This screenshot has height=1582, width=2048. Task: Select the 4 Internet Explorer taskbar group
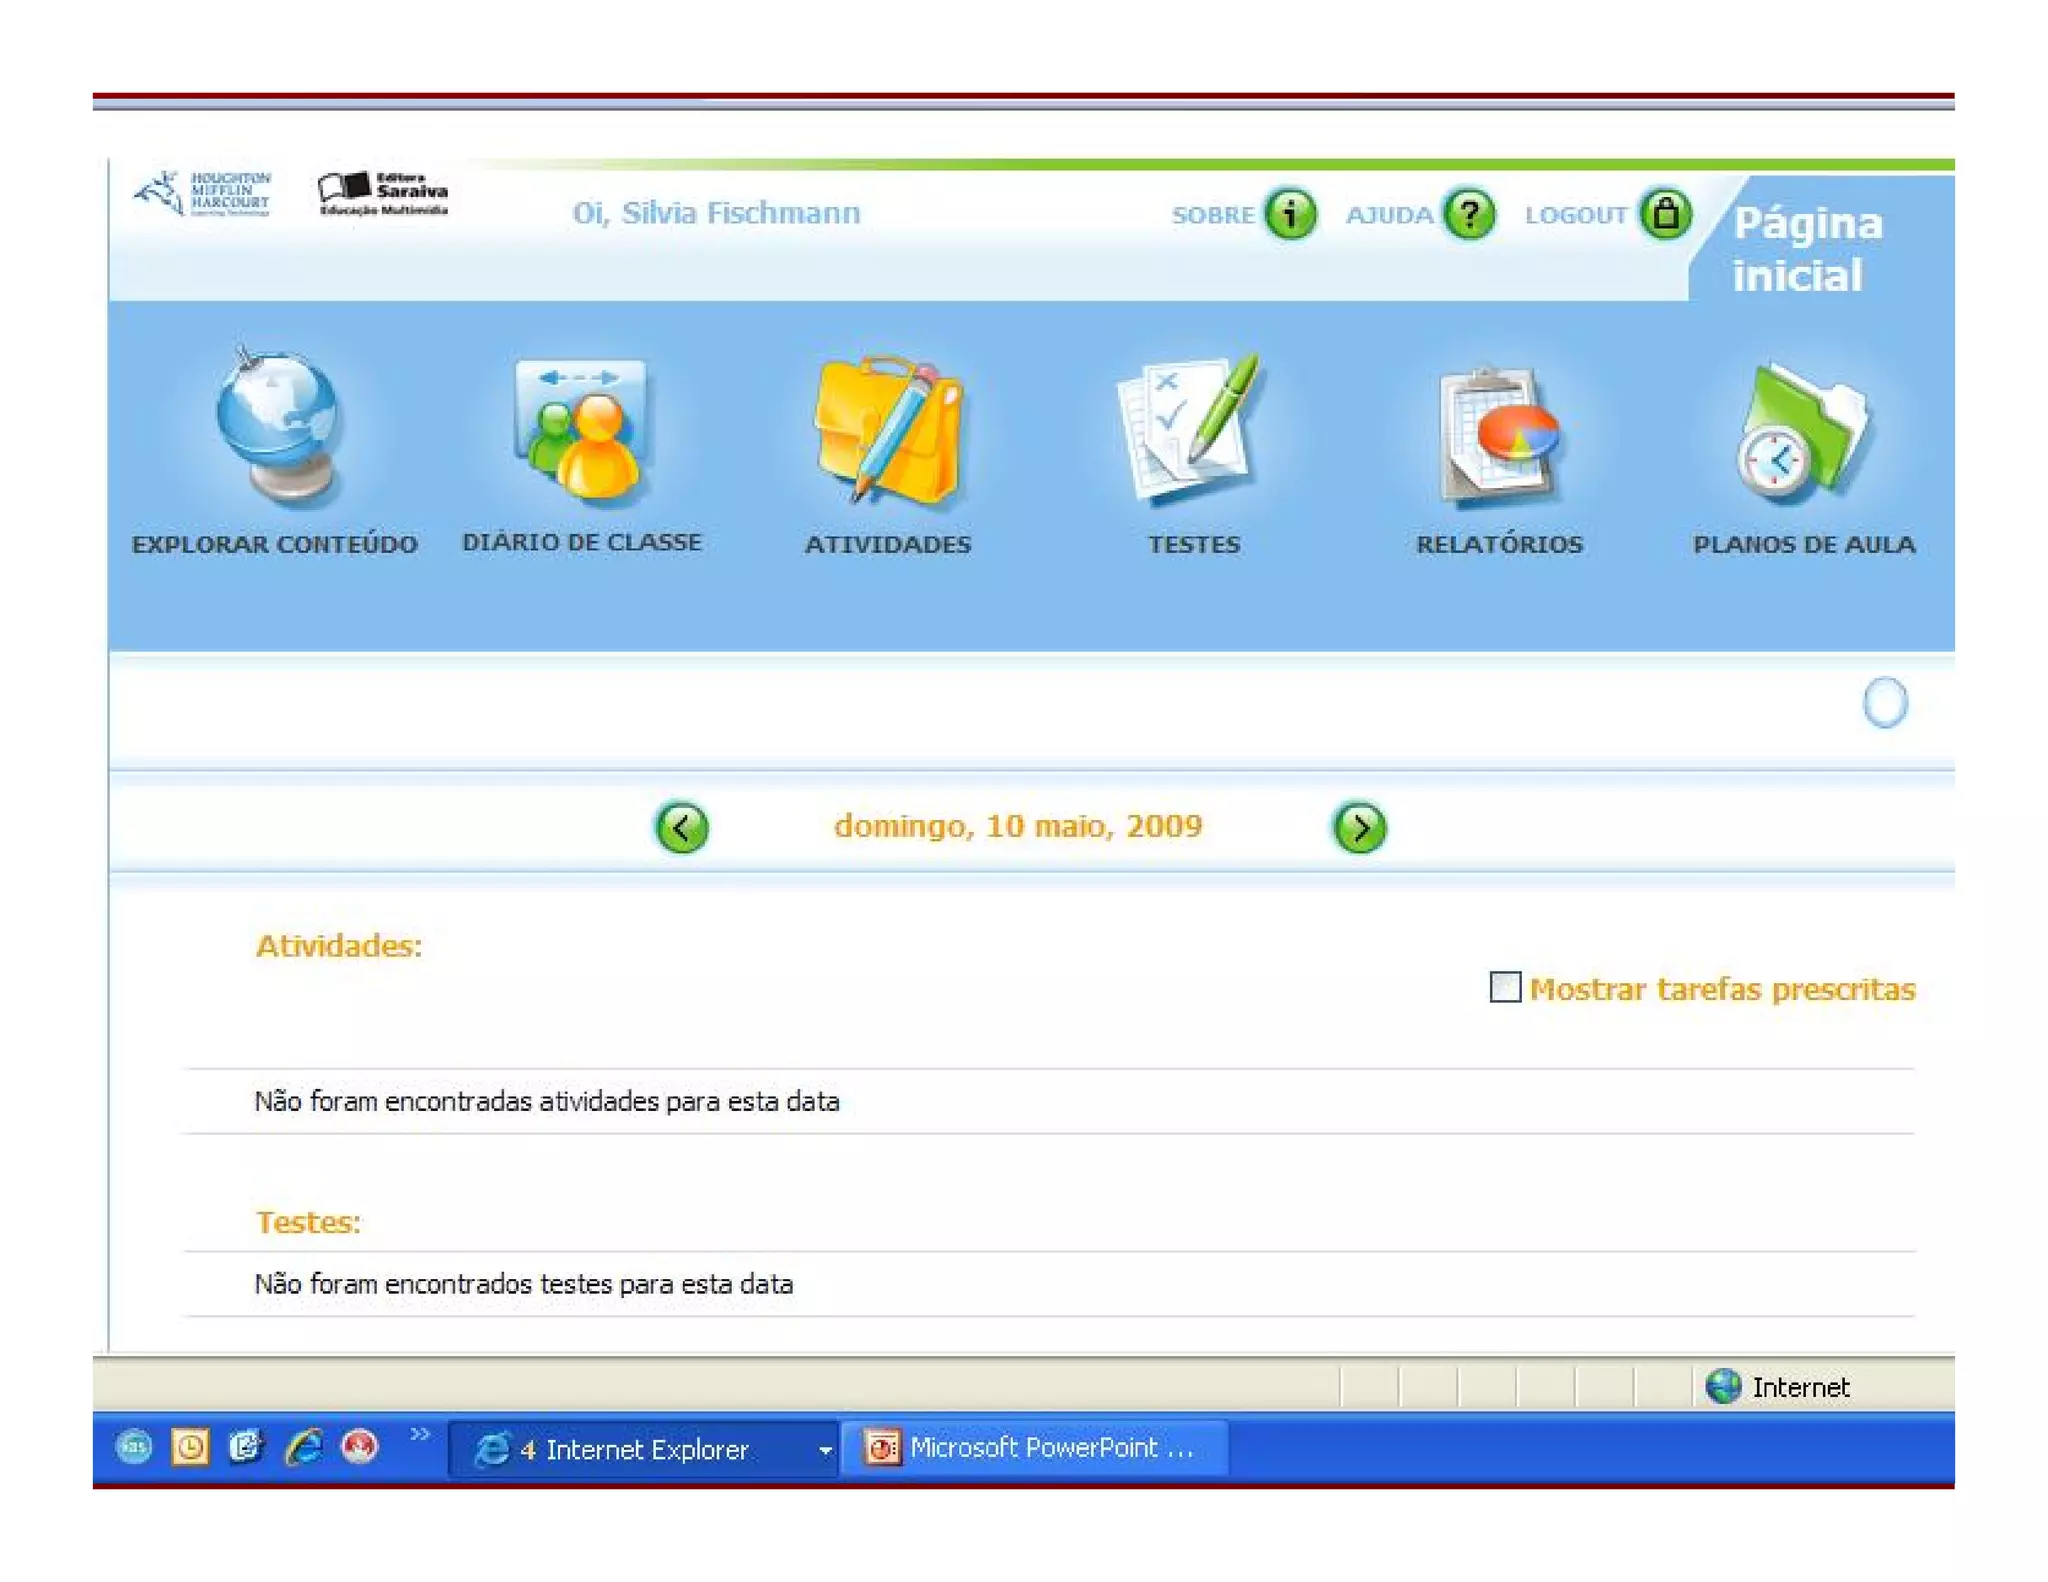click(634, 1449)
